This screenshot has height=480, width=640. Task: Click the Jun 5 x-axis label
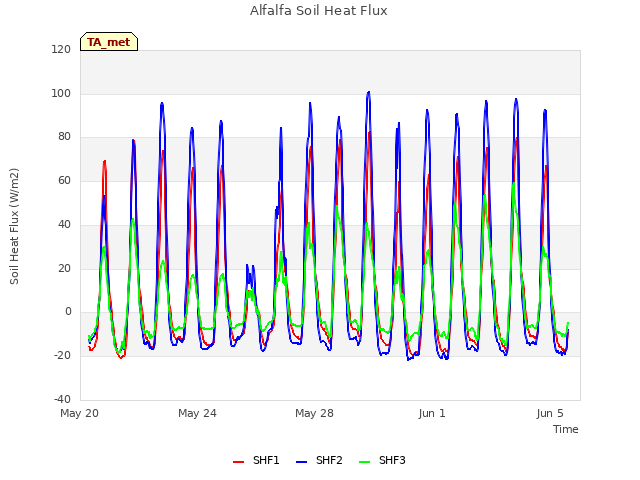[x=550, y=413]
